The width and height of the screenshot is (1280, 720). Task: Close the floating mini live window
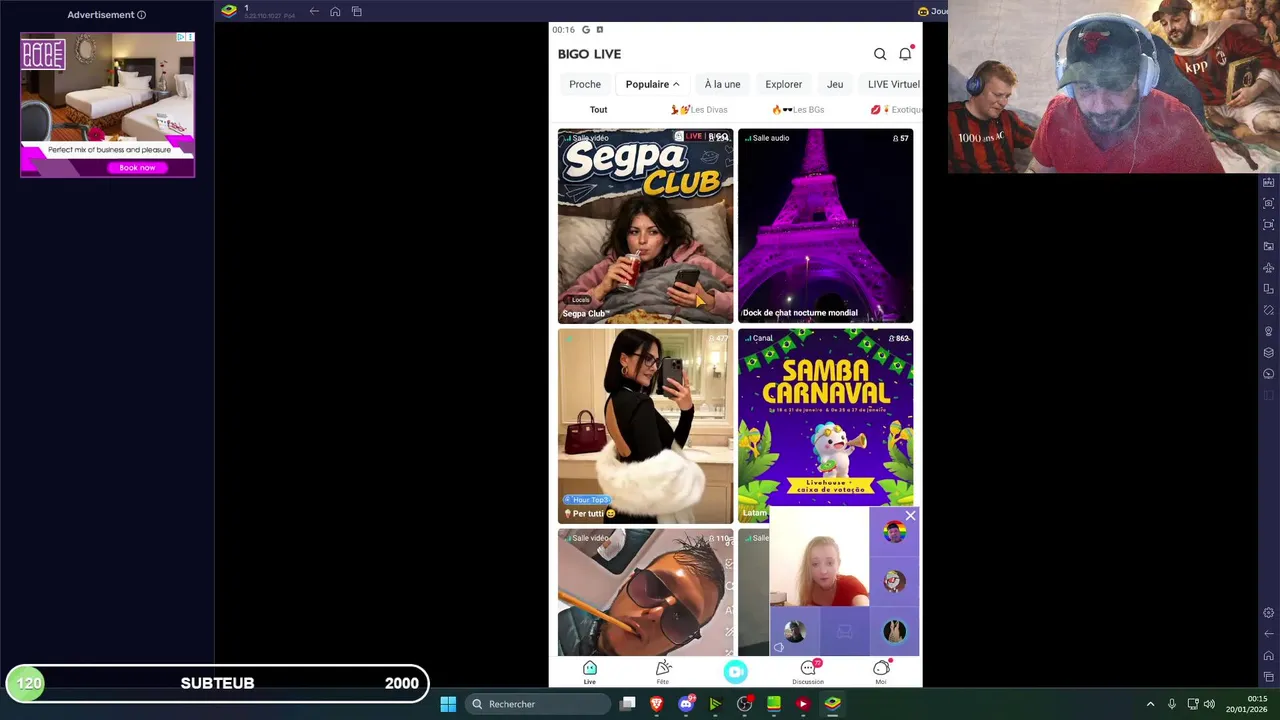[x=910, y=515]
